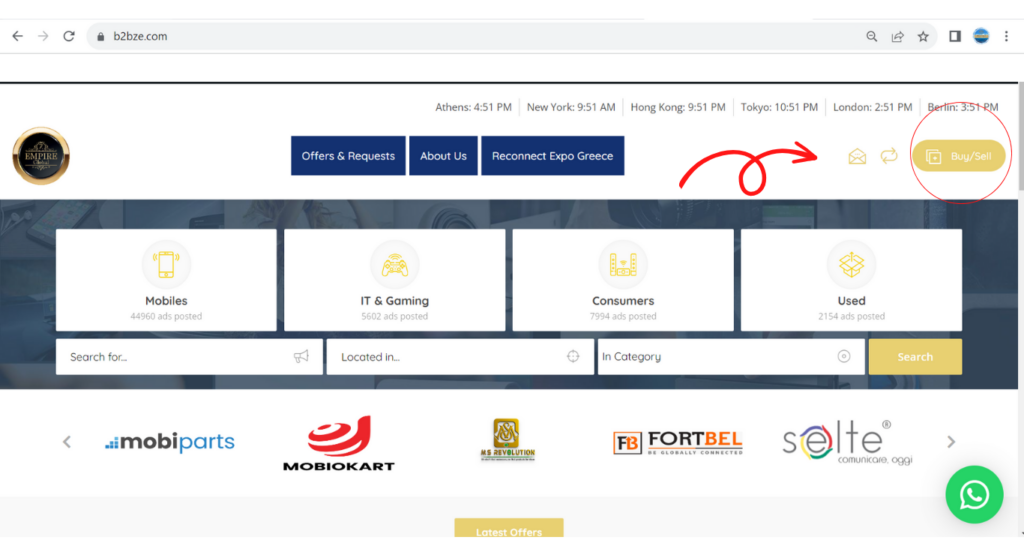
Task: Open Offers & Requests menu item
Action: [x=348, y=156]
